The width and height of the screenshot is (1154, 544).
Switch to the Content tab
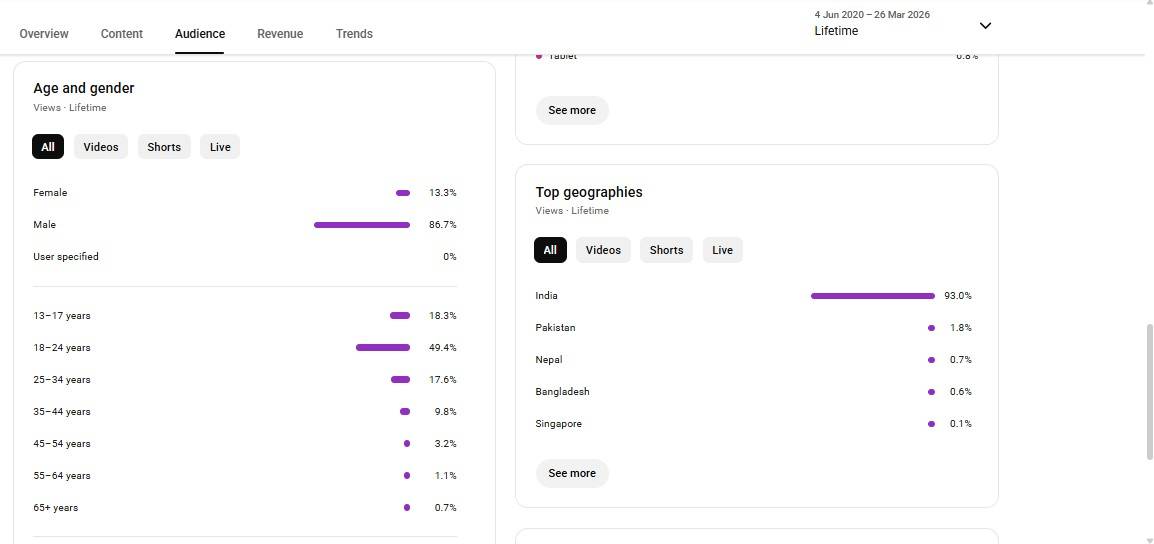tap(122, 34)
